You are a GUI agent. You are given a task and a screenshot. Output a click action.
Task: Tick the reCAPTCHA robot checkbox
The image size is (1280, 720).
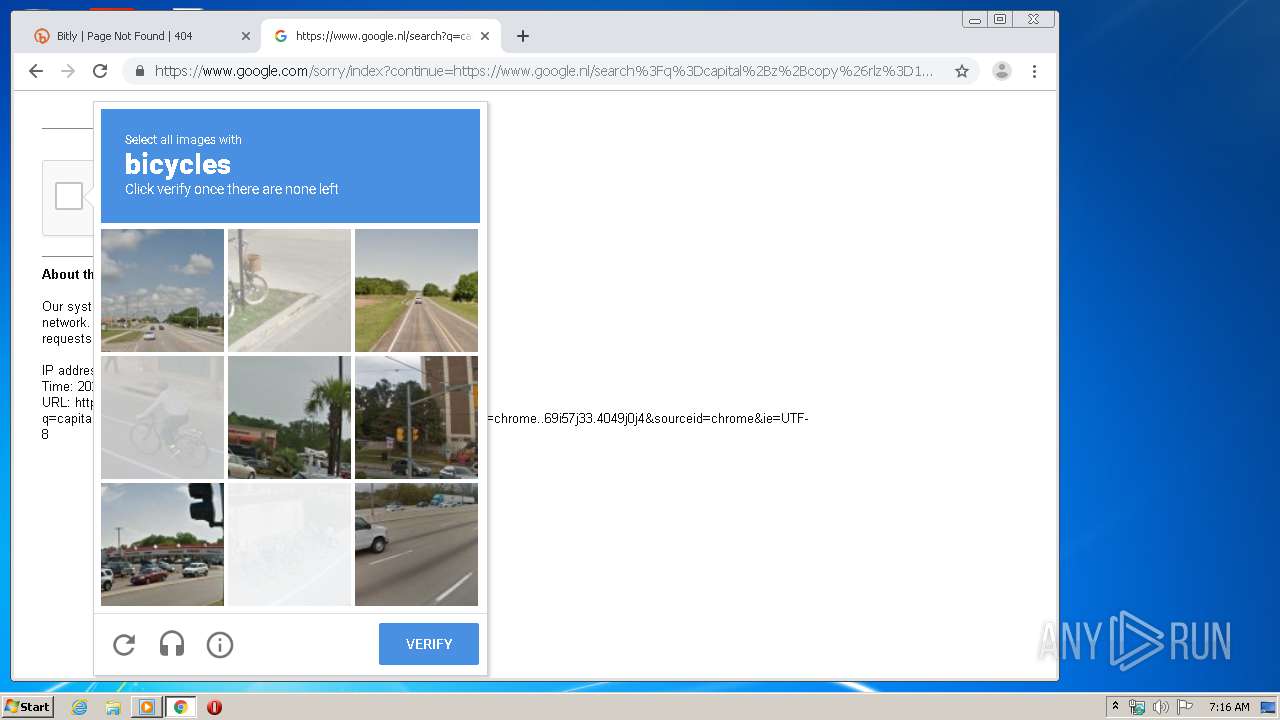click(69, 196)
